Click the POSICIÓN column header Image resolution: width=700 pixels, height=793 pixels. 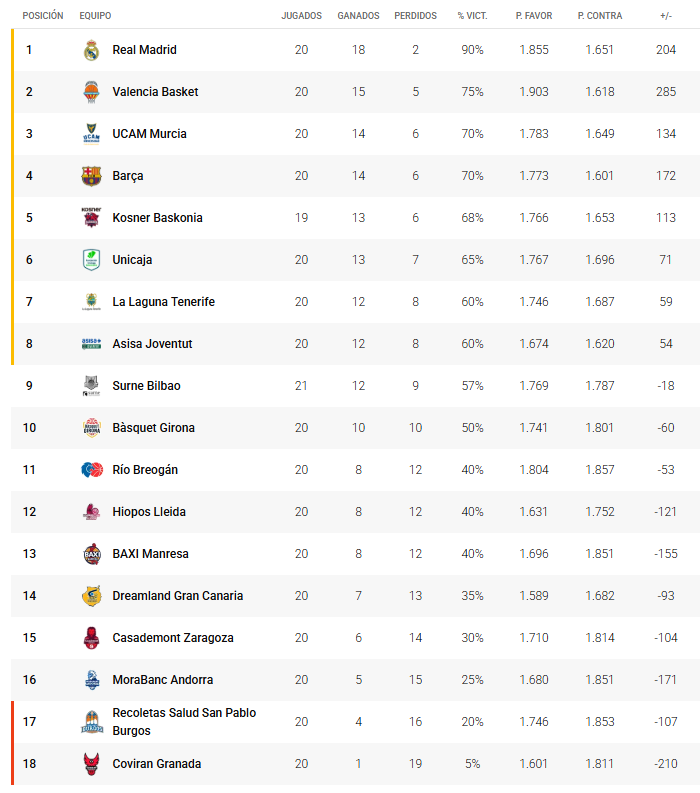(43, 16)
